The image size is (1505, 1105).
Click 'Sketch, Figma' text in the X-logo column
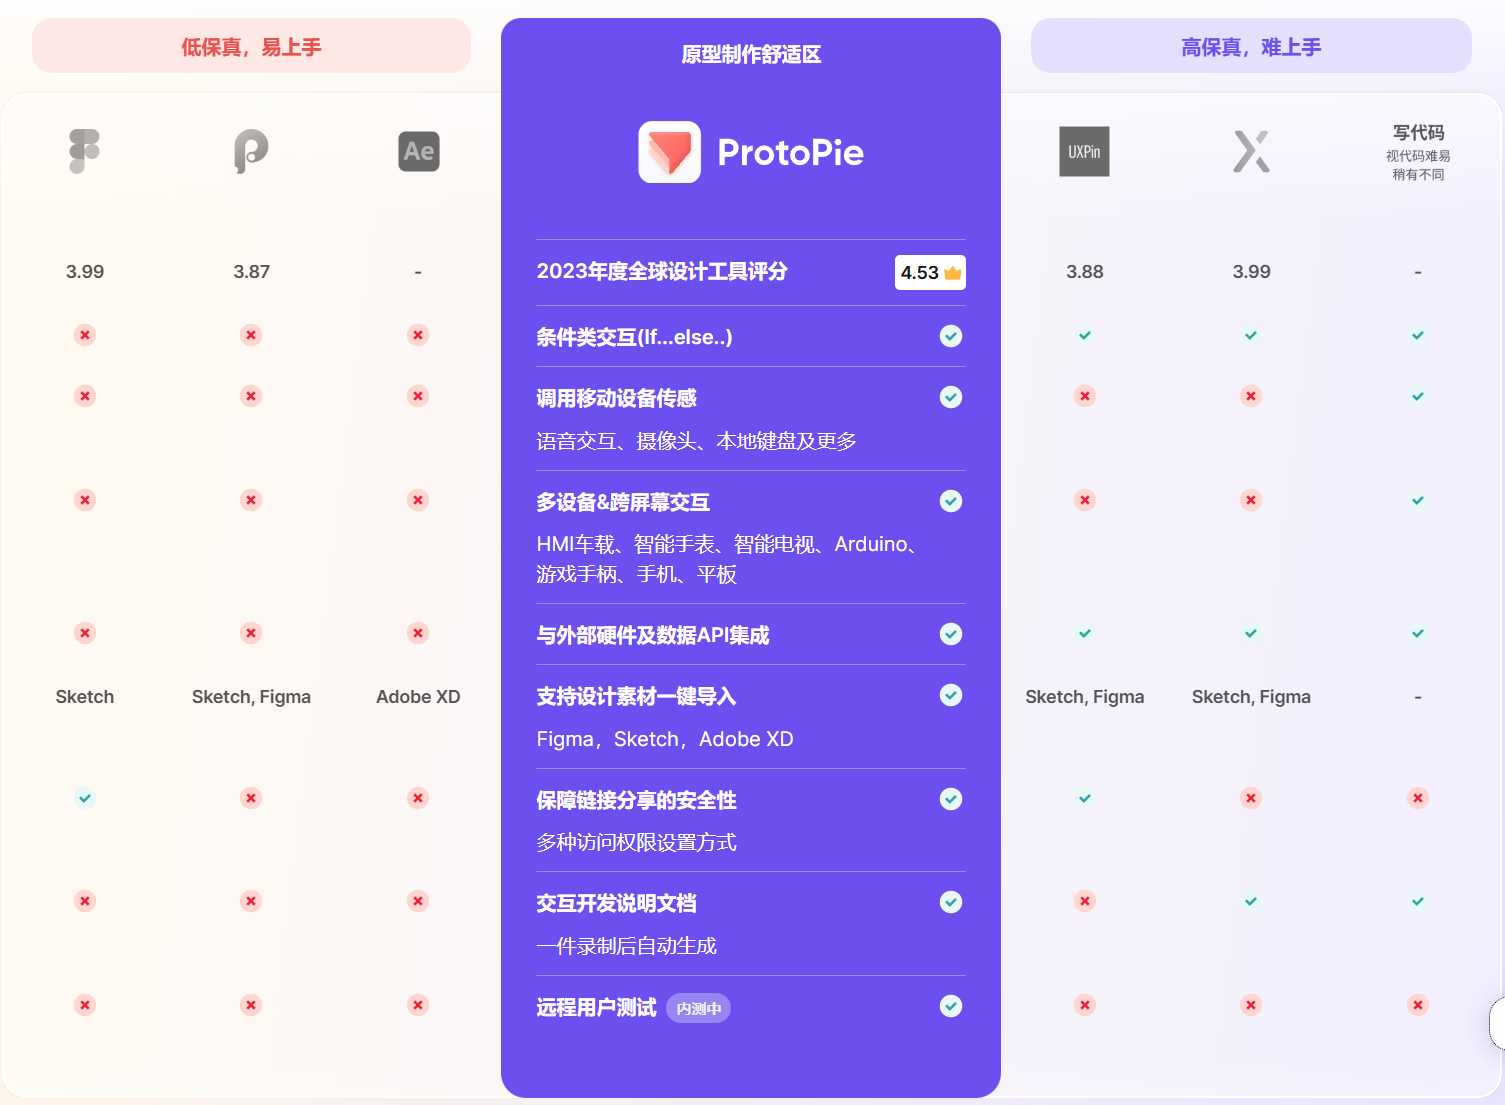1251,697
